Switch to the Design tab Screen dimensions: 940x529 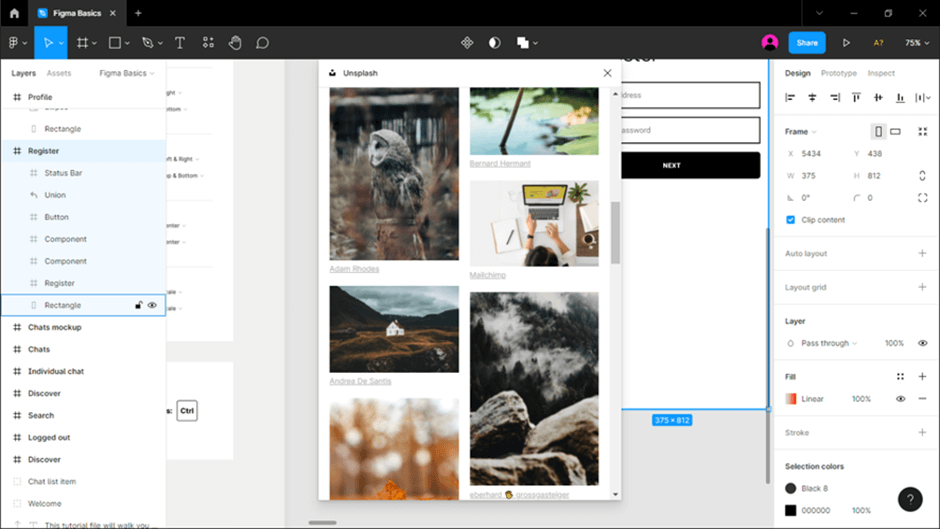coord(797,73)
